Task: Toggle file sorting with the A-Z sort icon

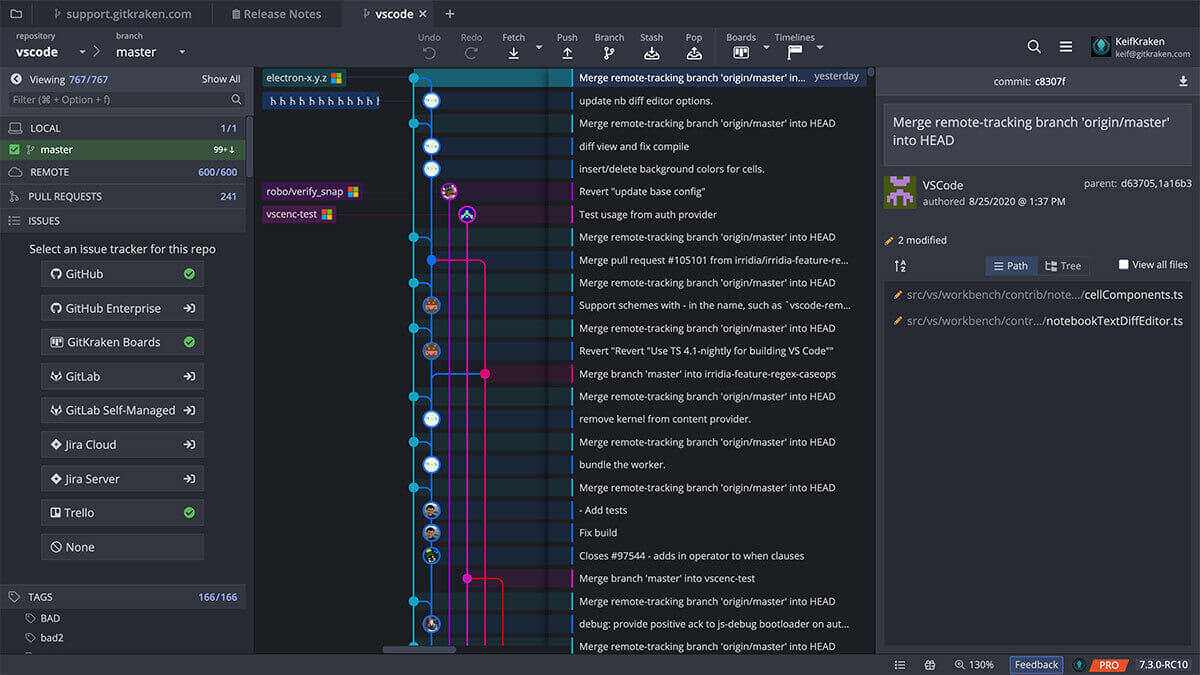Action: pos(899,265)
